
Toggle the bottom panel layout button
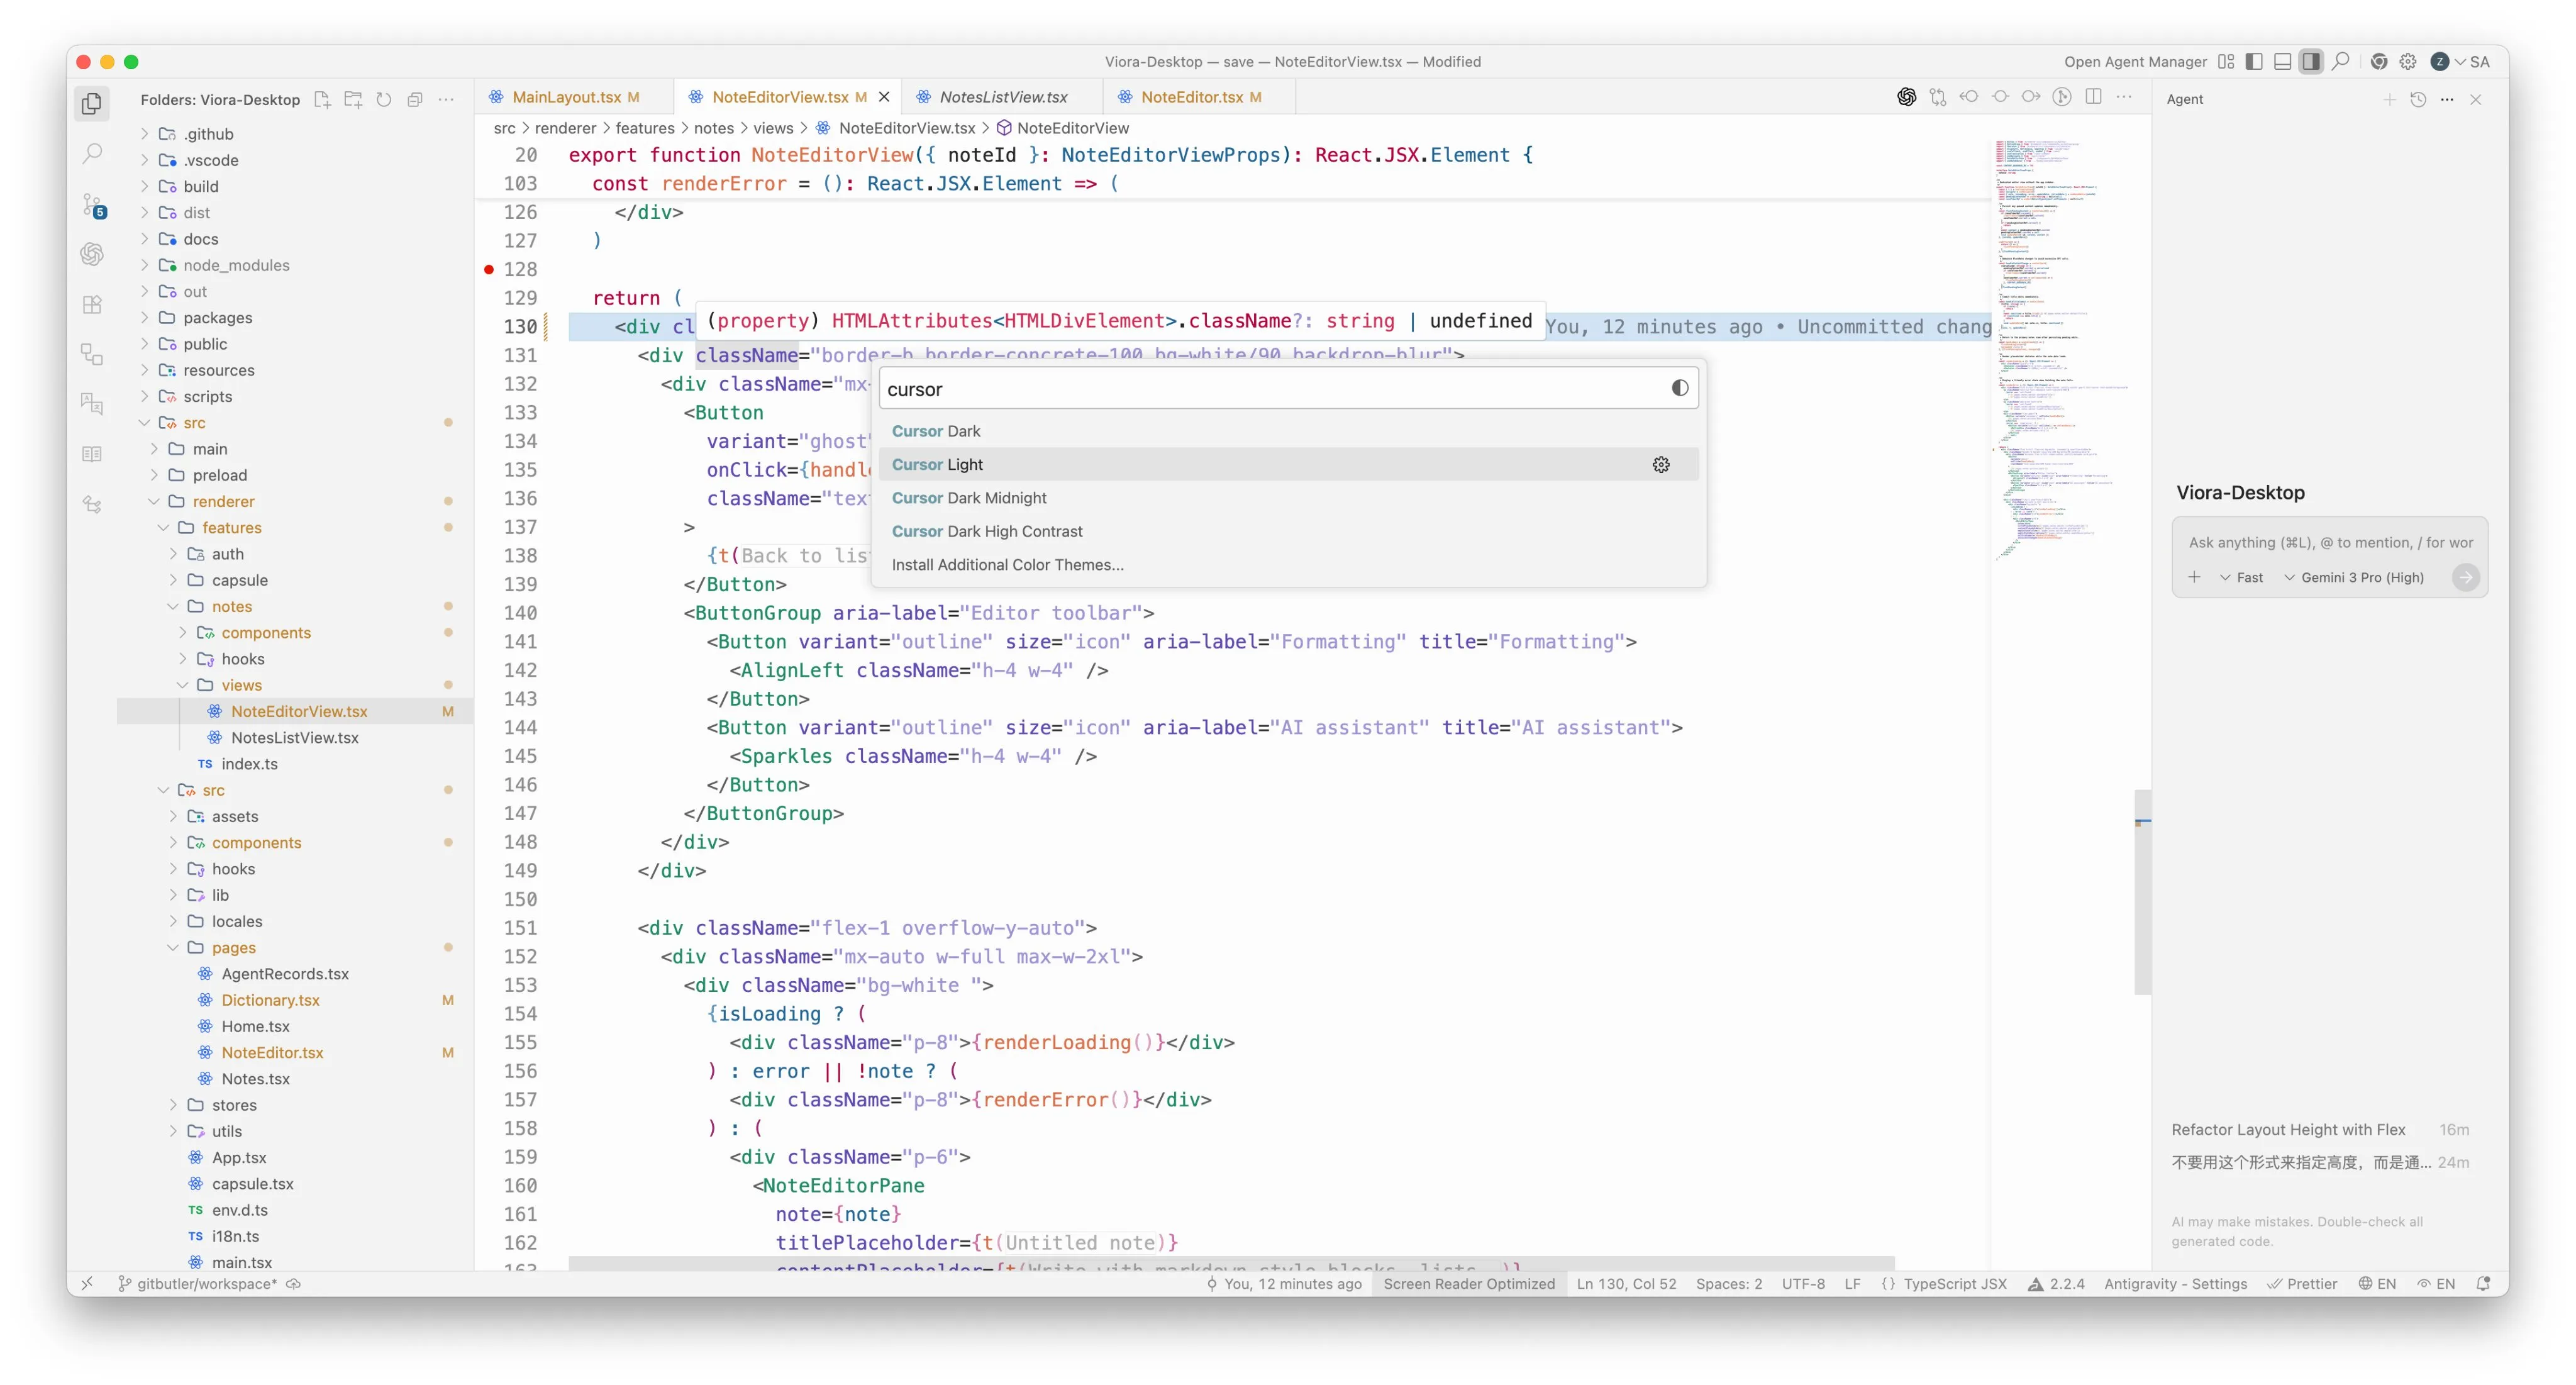[2282, 62]
